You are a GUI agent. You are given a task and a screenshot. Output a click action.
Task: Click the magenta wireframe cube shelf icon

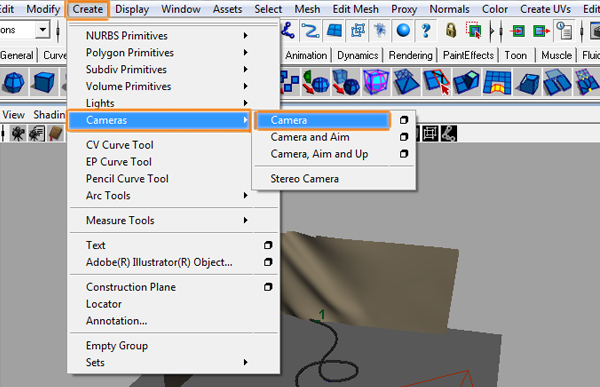click(376, 82)
